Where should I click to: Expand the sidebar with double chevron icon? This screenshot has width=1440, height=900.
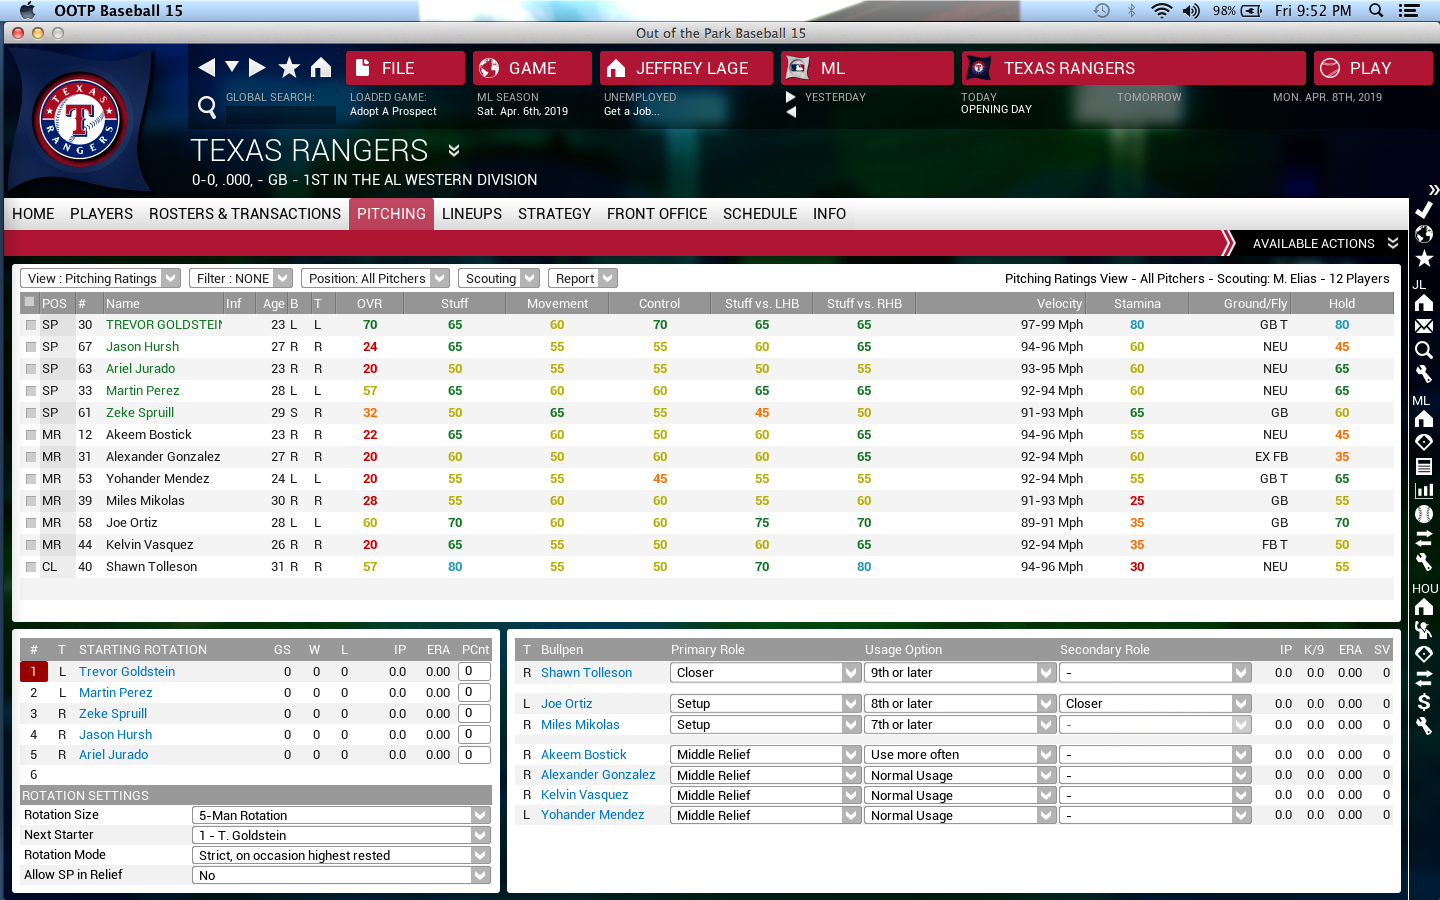click(x=1433, y=189)
